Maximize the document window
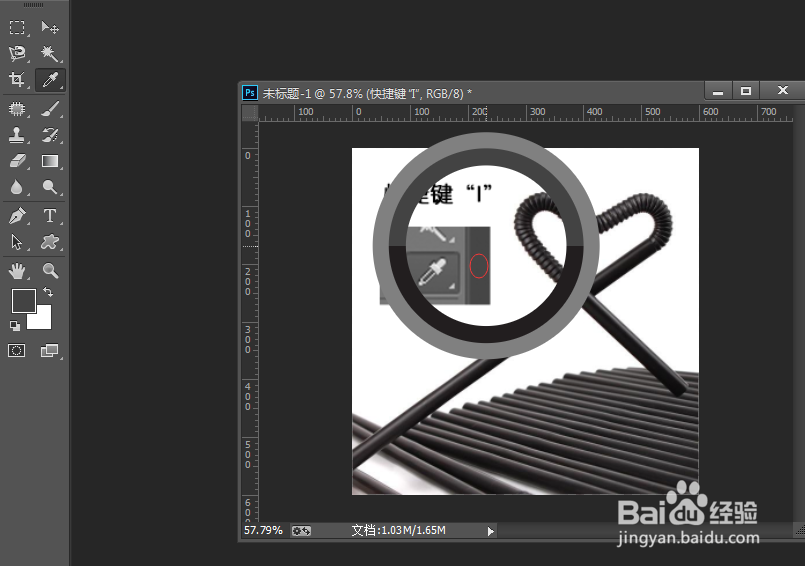 (746, 91)
